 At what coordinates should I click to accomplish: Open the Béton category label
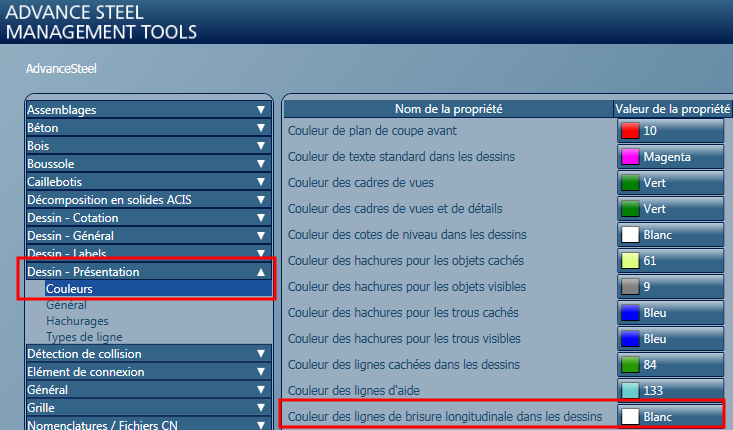click(x=43, y=128)
